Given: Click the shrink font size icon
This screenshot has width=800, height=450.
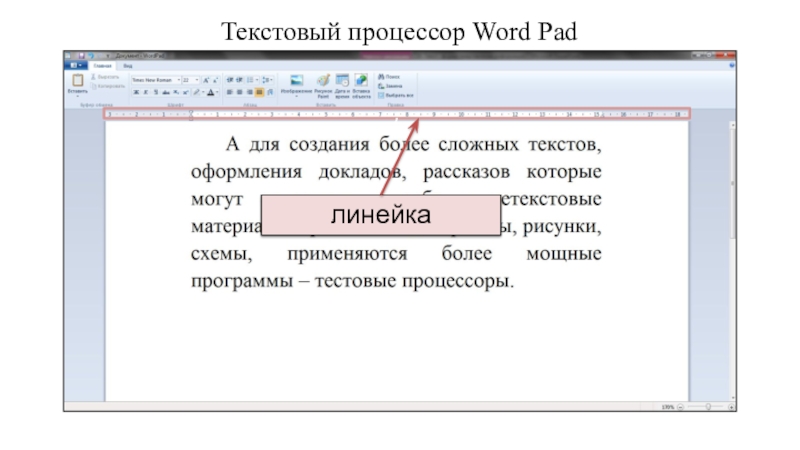Looking at the screenshot, I should 215,80.
